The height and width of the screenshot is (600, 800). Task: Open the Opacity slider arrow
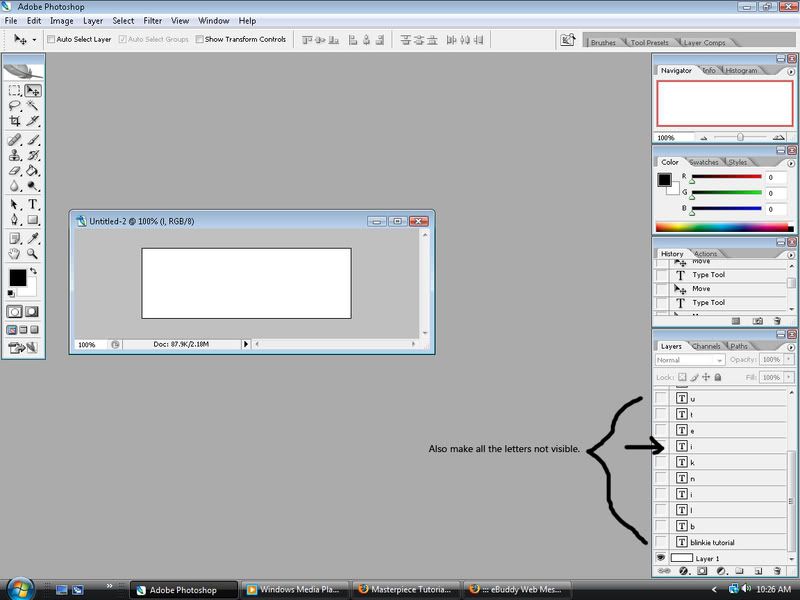point(789,360)
